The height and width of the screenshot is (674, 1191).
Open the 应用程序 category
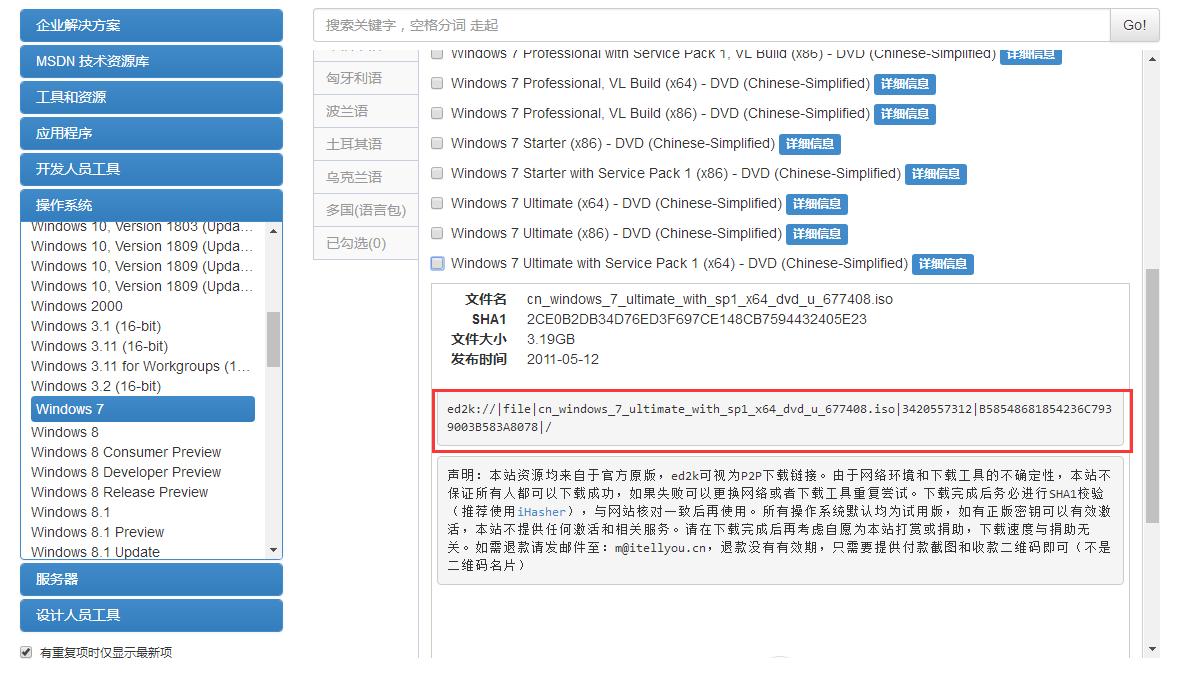(x=151, y=133)
